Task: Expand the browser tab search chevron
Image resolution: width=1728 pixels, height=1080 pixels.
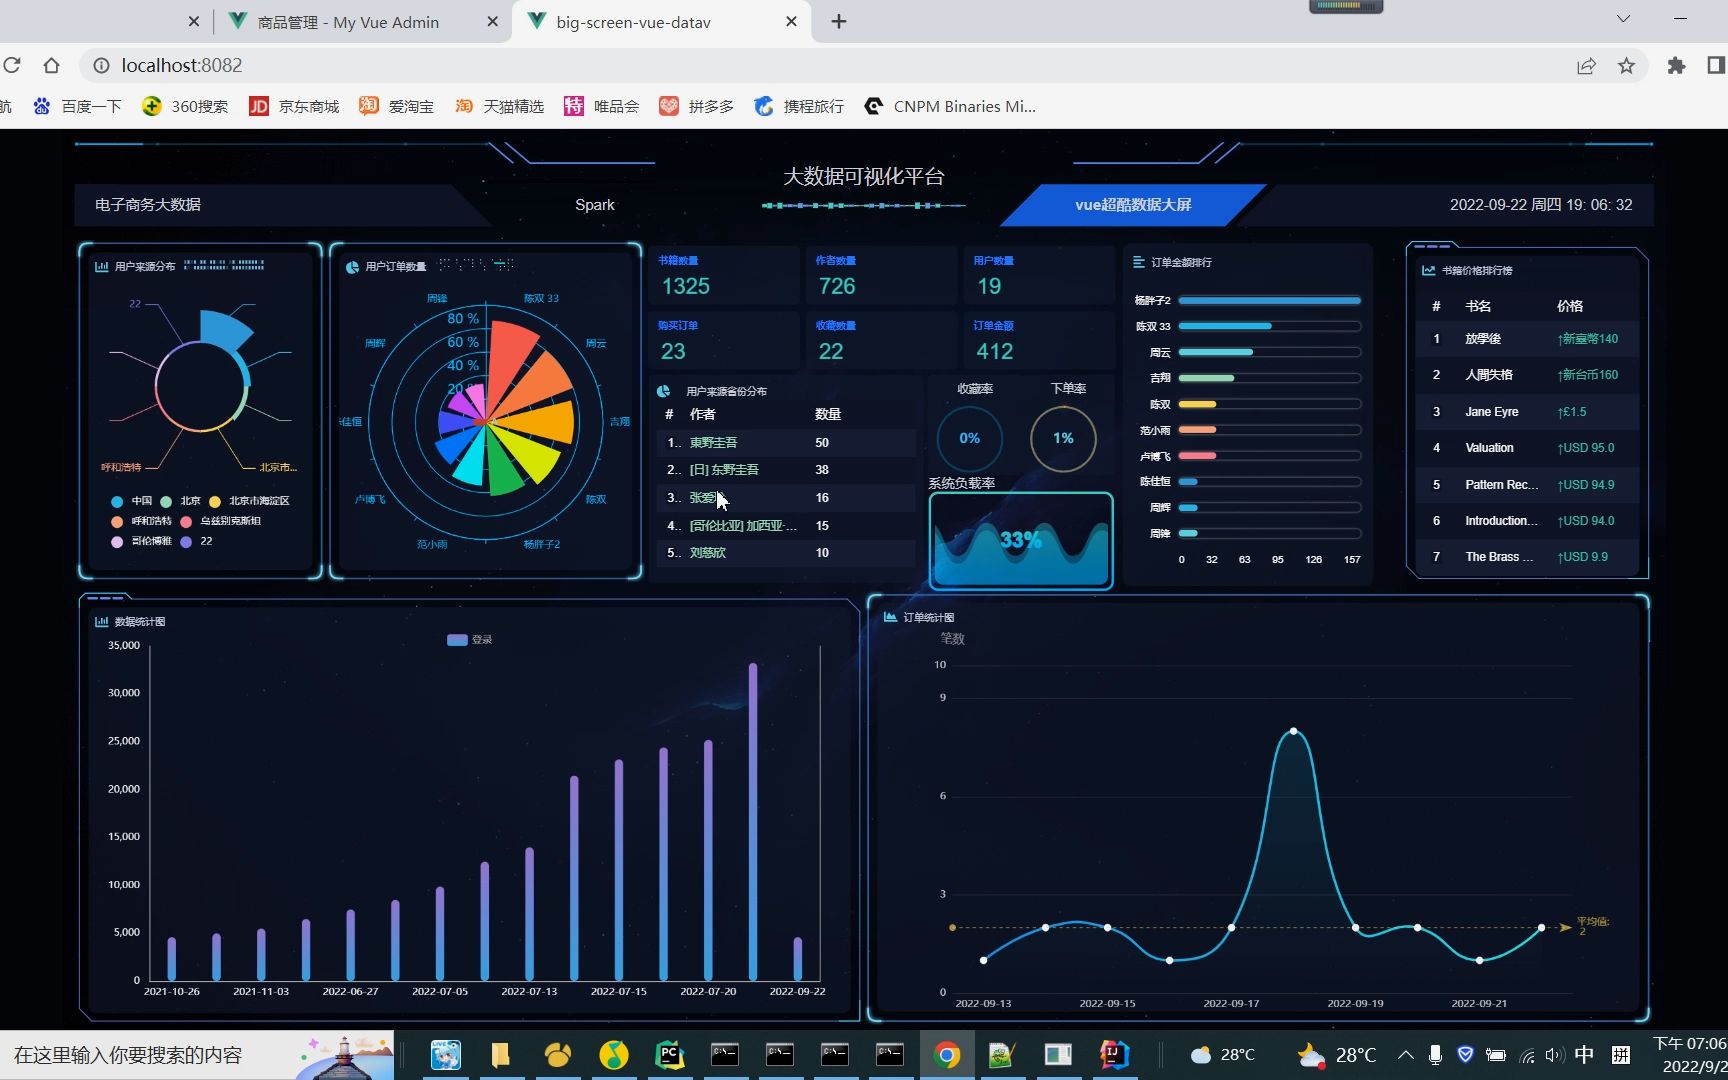Action: click(x=1623, y=19)
